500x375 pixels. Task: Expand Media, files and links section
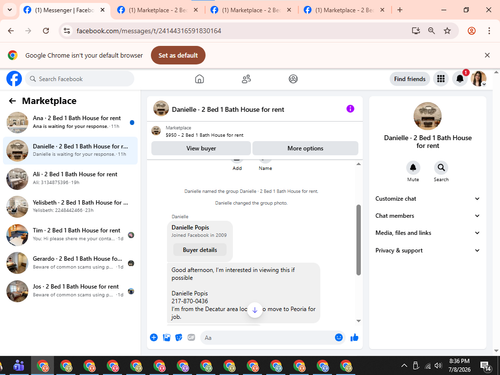pyautogui.click(x=428, y=233)
